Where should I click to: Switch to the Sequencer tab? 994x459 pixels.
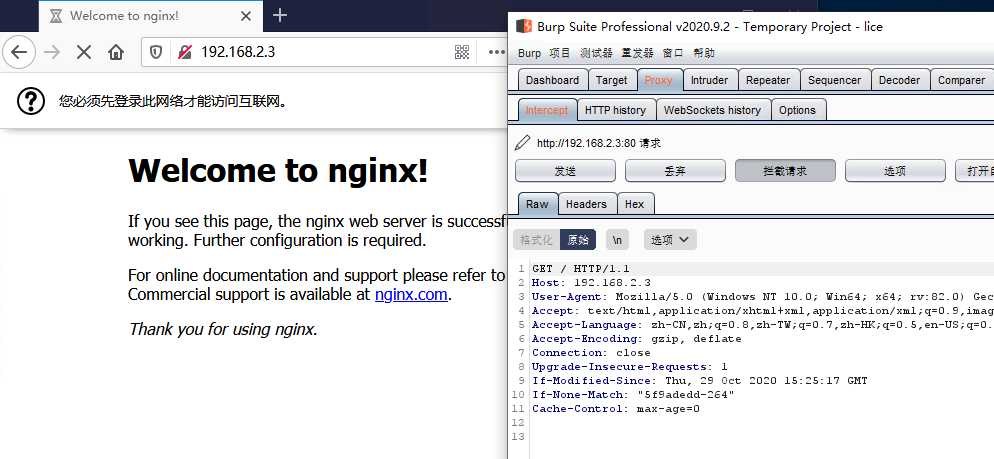[834, 81]
